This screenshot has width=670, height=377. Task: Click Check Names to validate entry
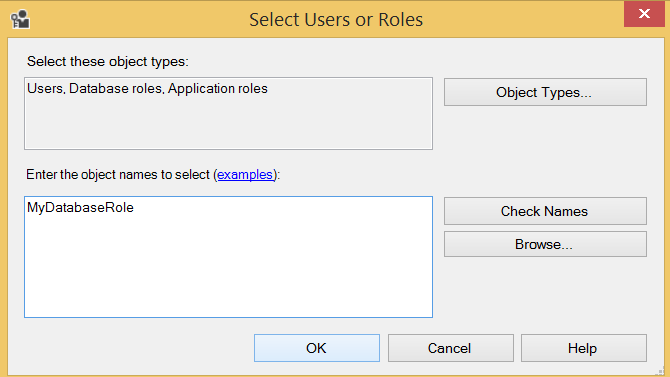tap(545, 211)
